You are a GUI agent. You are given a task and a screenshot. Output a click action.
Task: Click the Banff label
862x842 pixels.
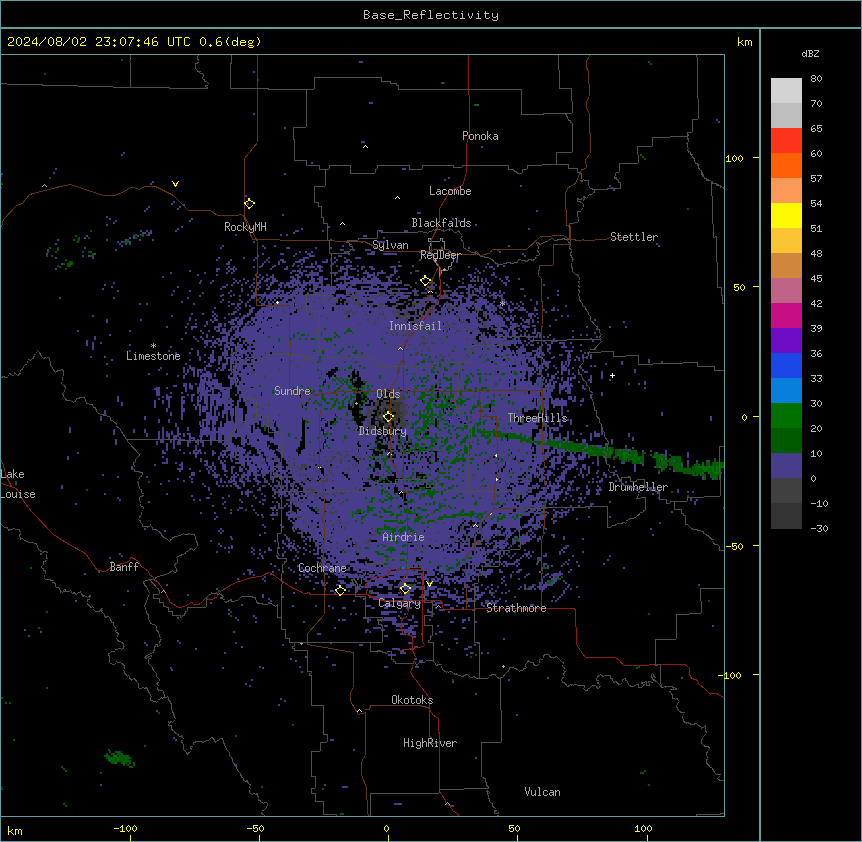(x=124, y=567)
